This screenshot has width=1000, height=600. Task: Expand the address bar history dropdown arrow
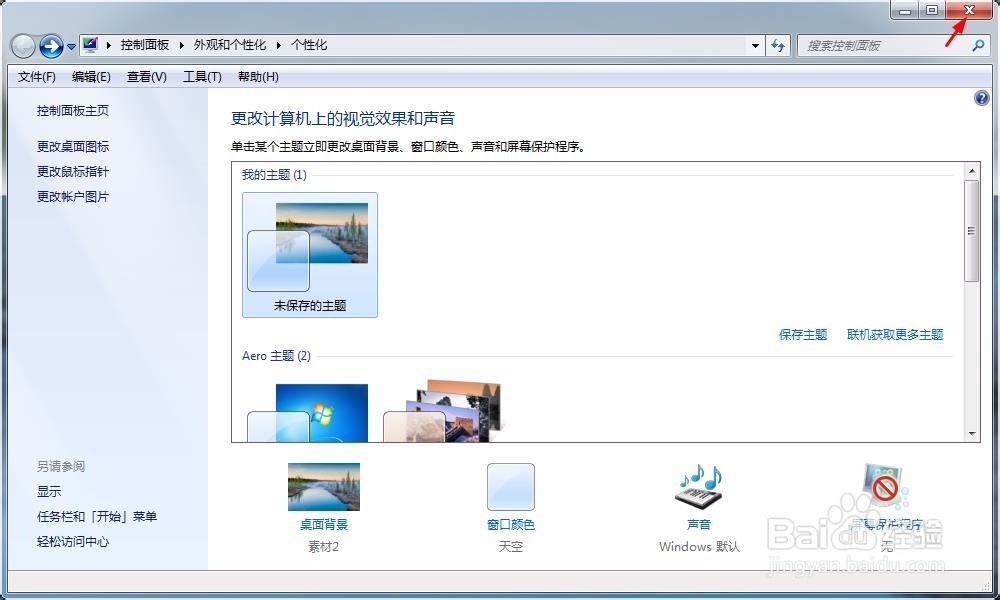757,45
